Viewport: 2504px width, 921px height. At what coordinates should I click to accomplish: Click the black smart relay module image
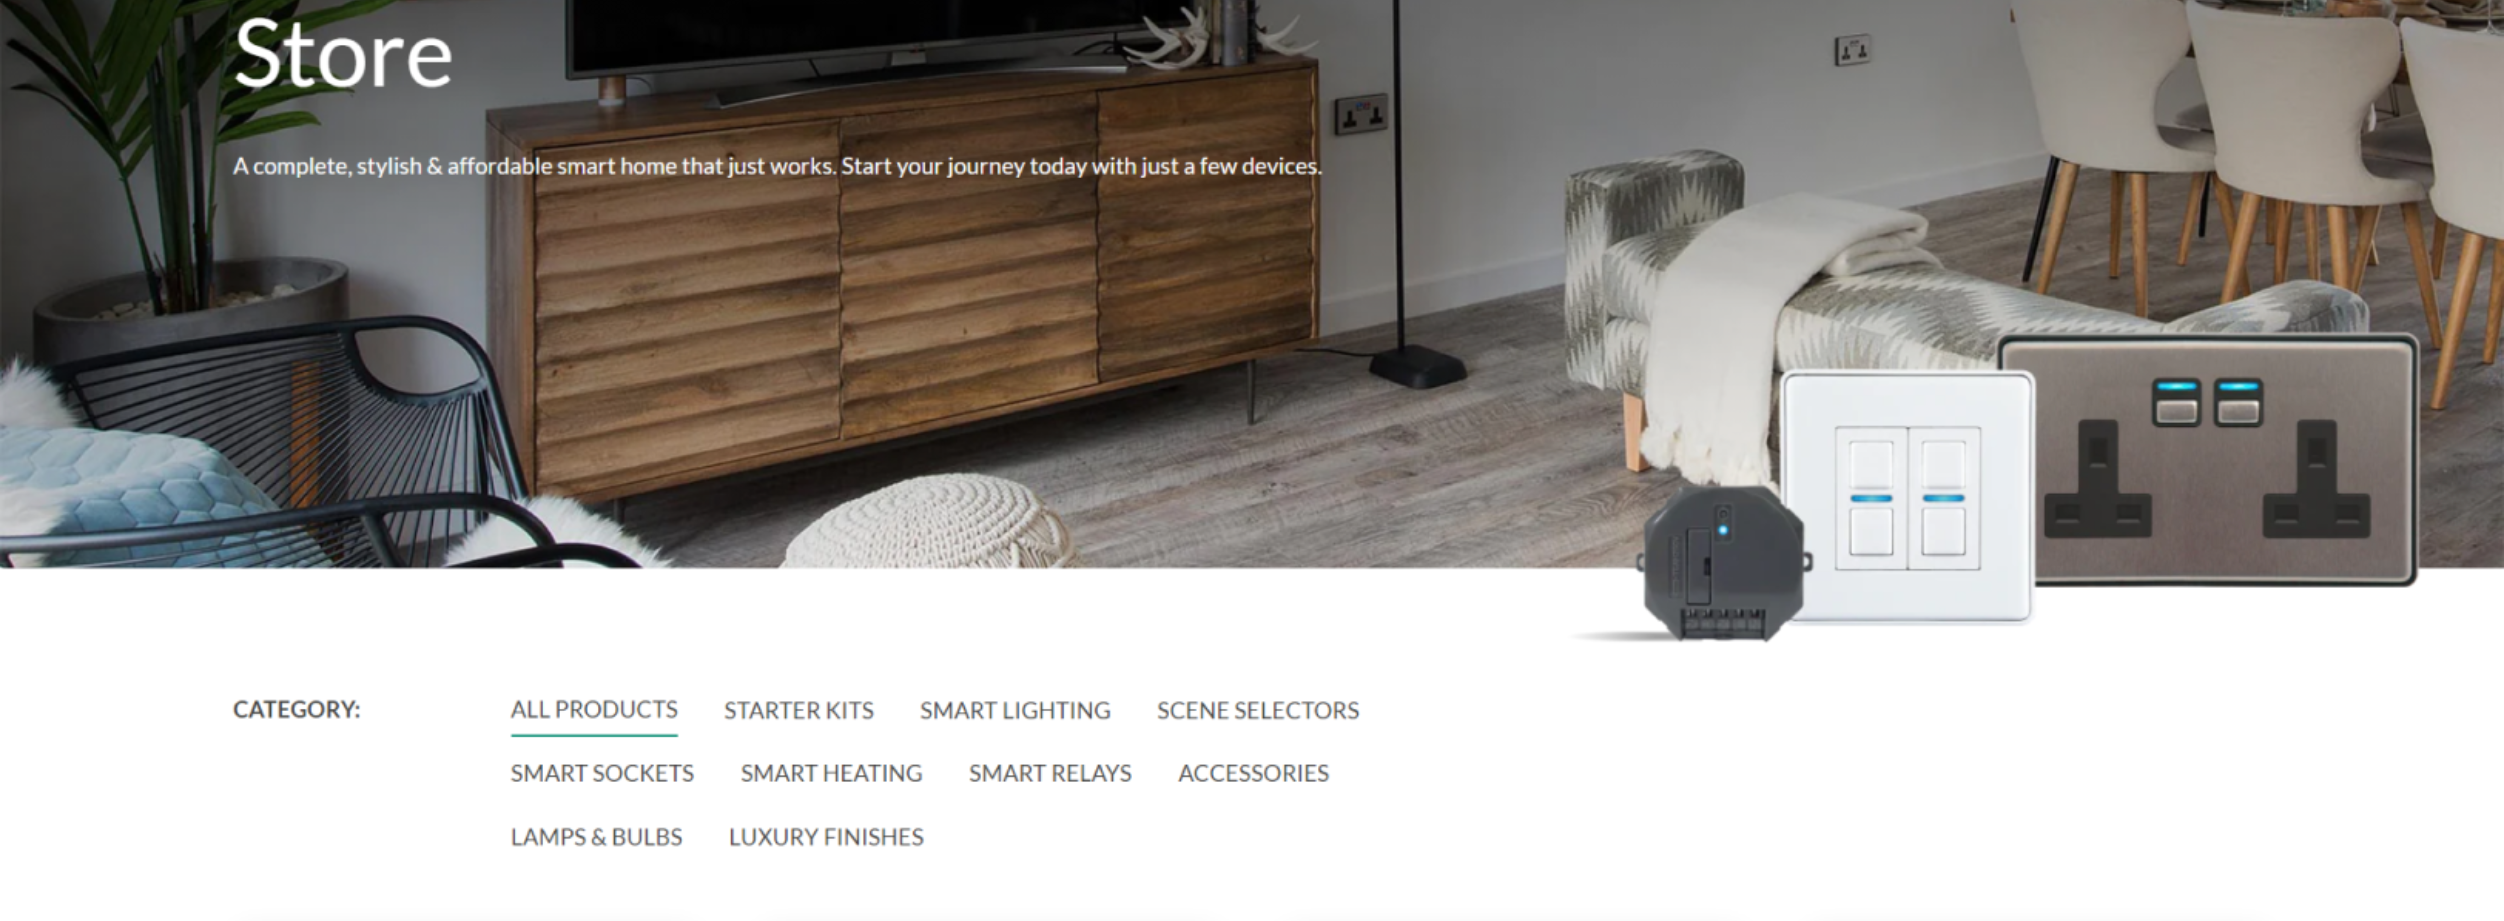1724,564
